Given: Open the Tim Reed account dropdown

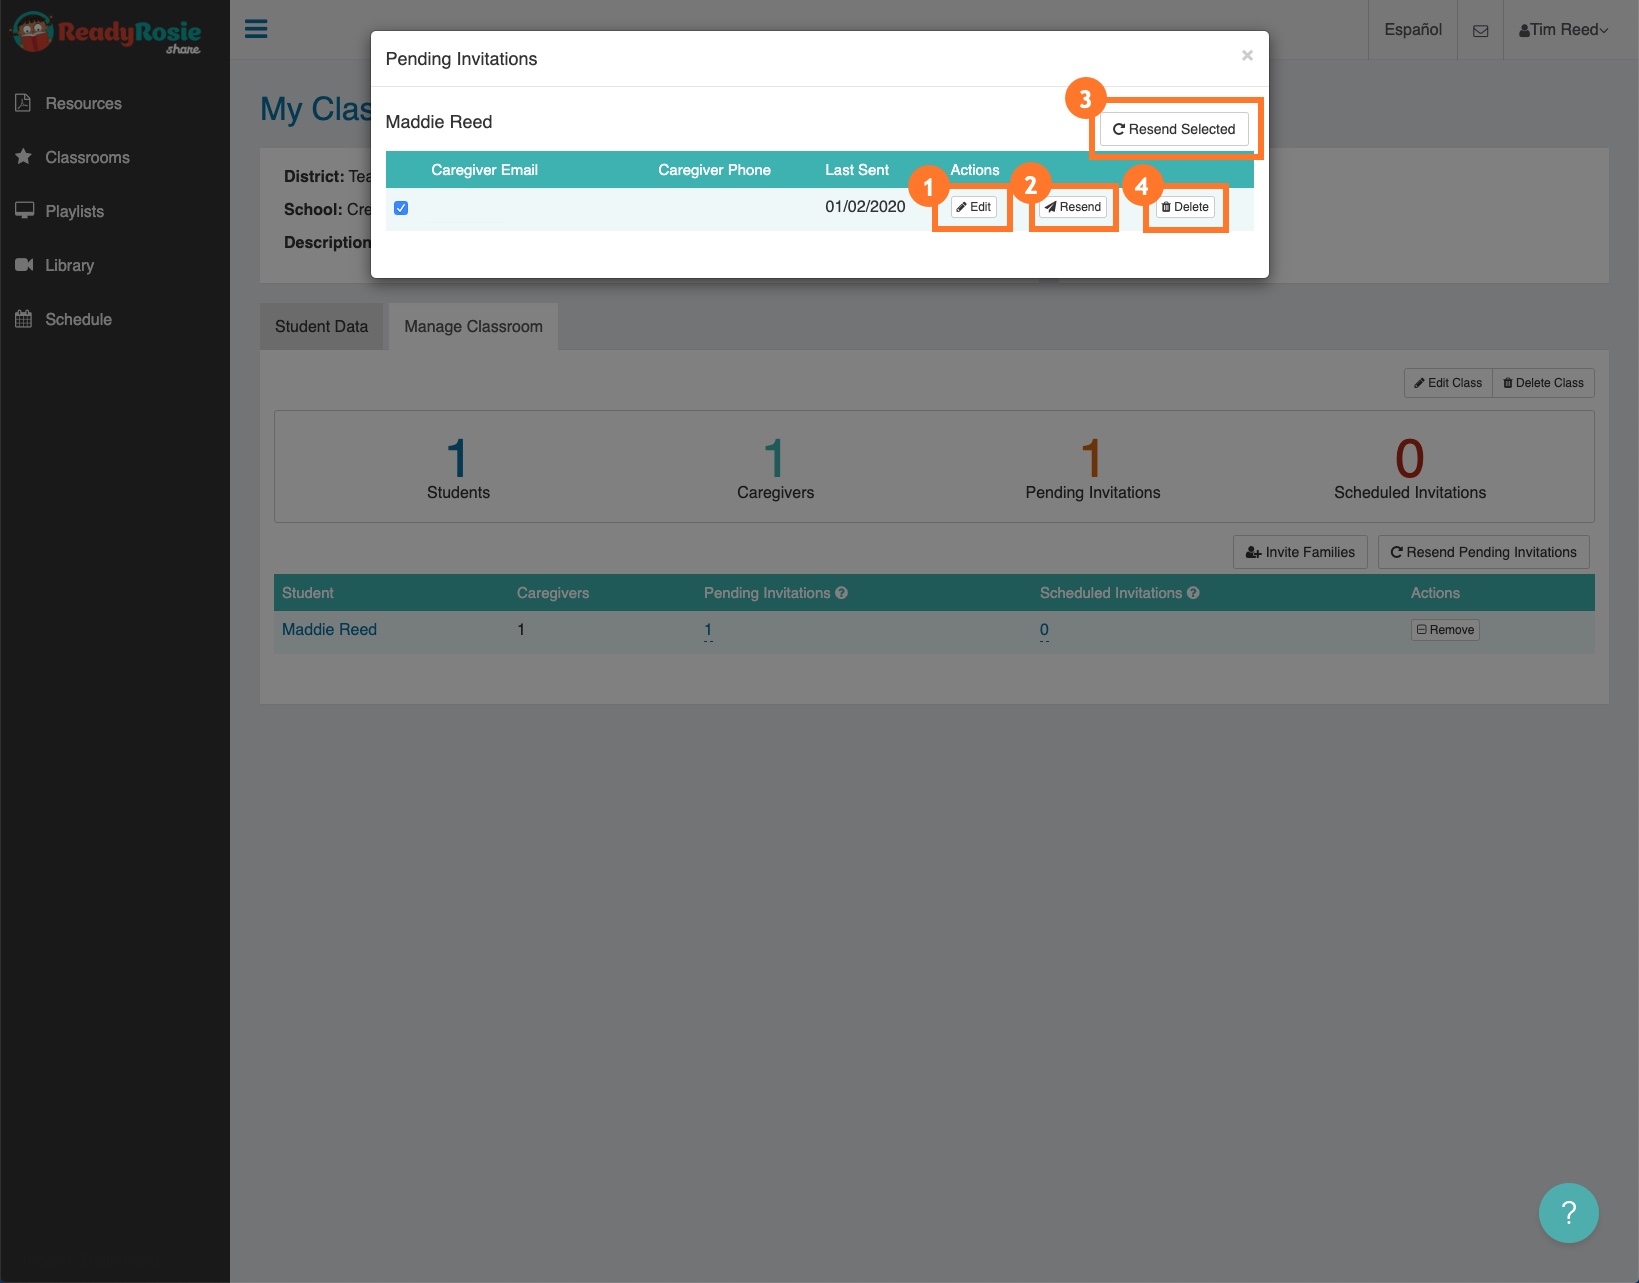Looking at the screenshot, I should [1563, 29].
